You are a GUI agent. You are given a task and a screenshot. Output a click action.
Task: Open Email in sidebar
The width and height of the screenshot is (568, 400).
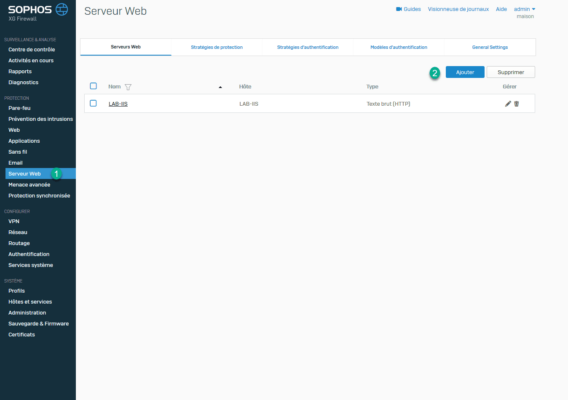point(15,163)
